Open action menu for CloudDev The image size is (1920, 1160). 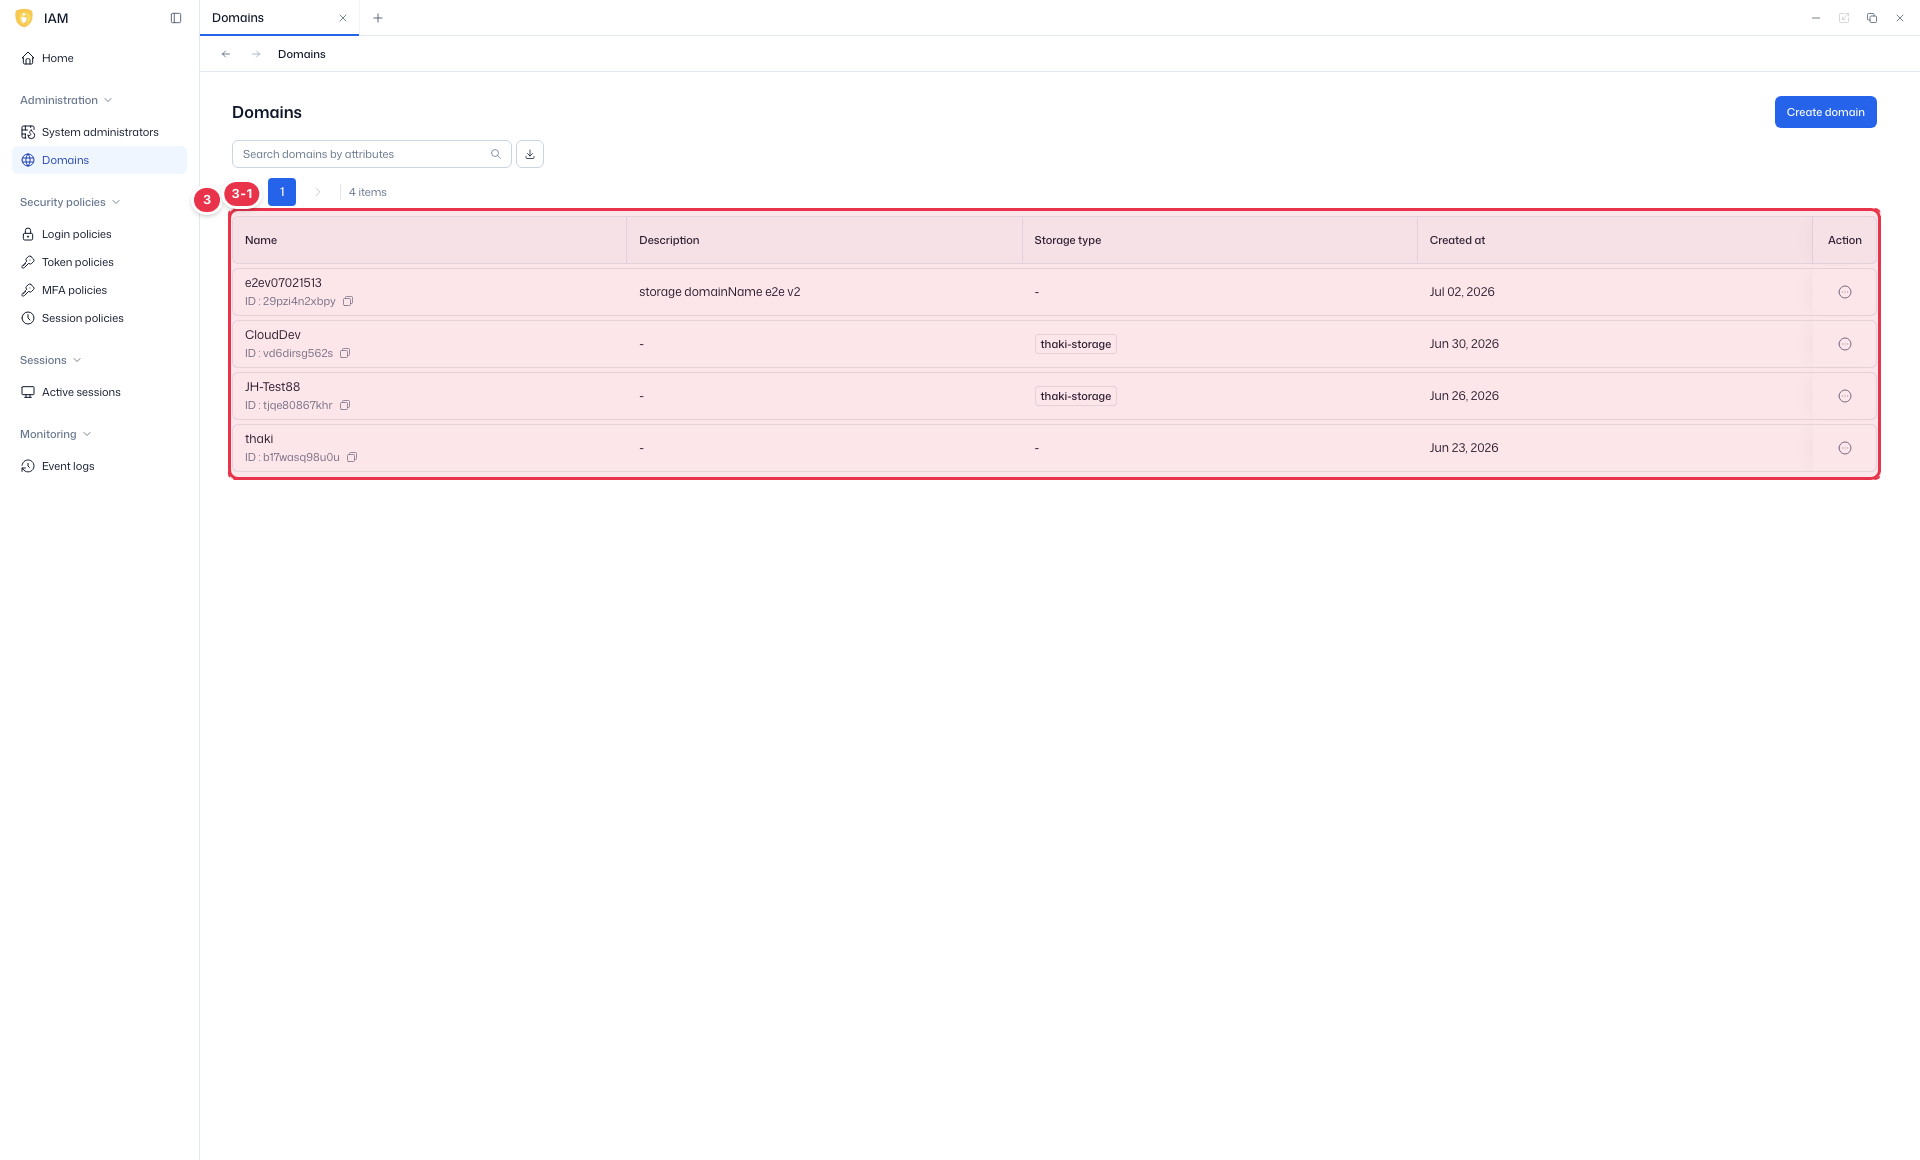click(1845, 344)
